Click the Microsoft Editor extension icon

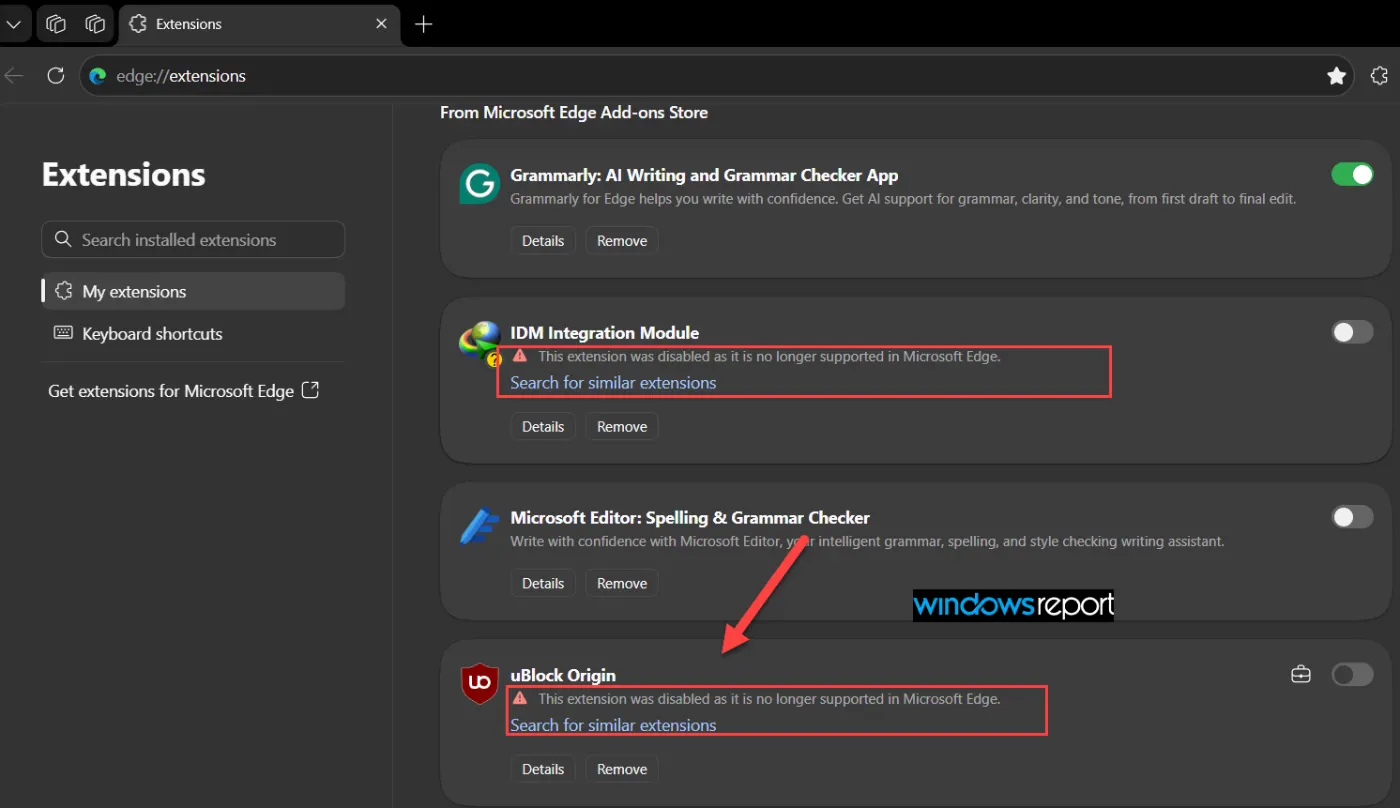click(x=479, y=527)
